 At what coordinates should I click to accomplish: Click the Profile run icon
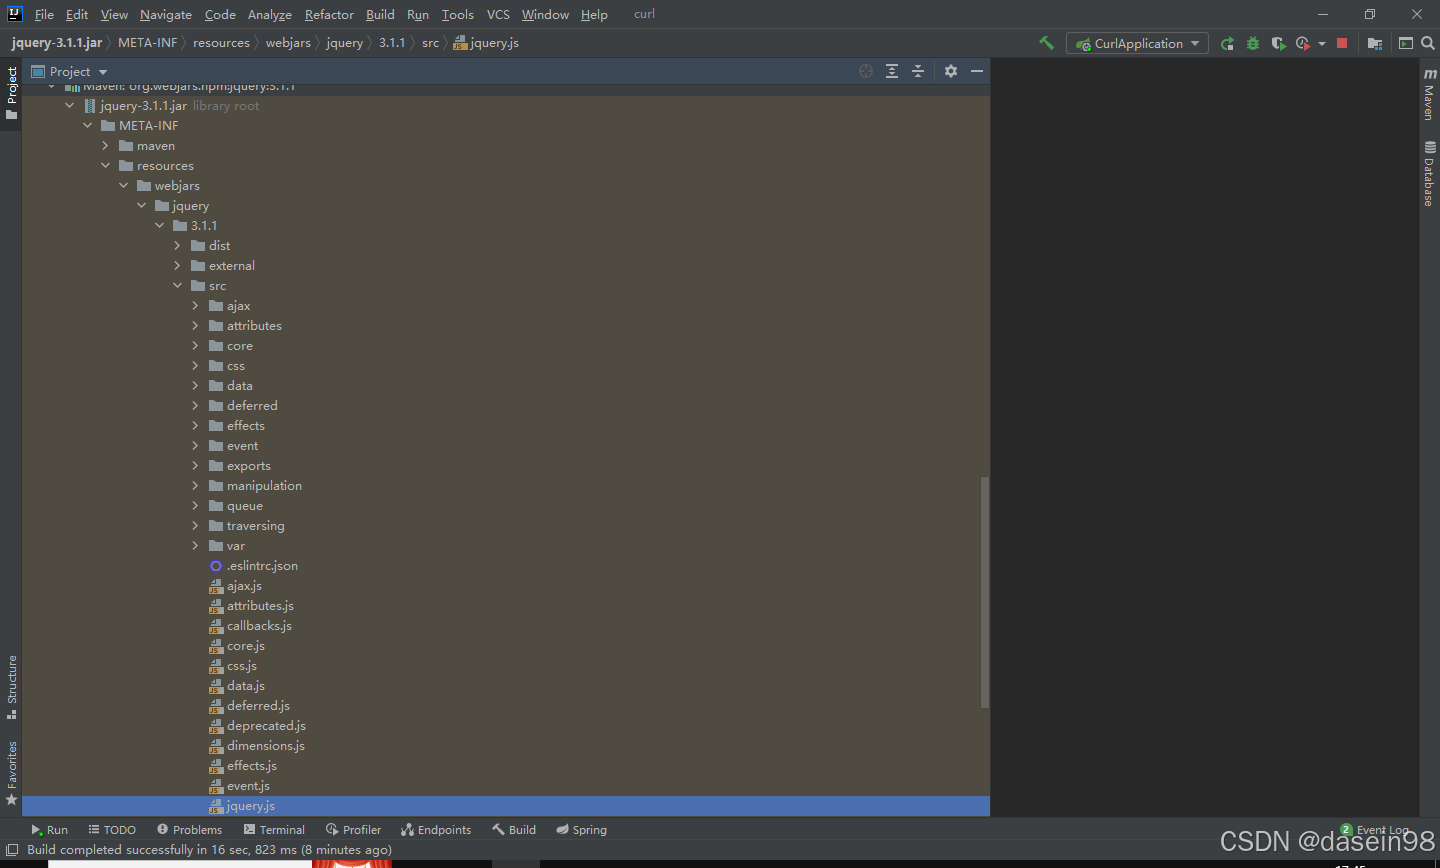pyautogui.click(x=1302, y=43)
